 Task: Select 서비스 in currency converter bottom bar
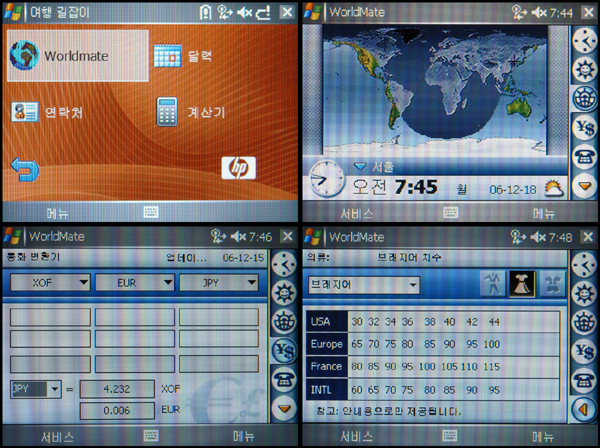pos(57,437)
